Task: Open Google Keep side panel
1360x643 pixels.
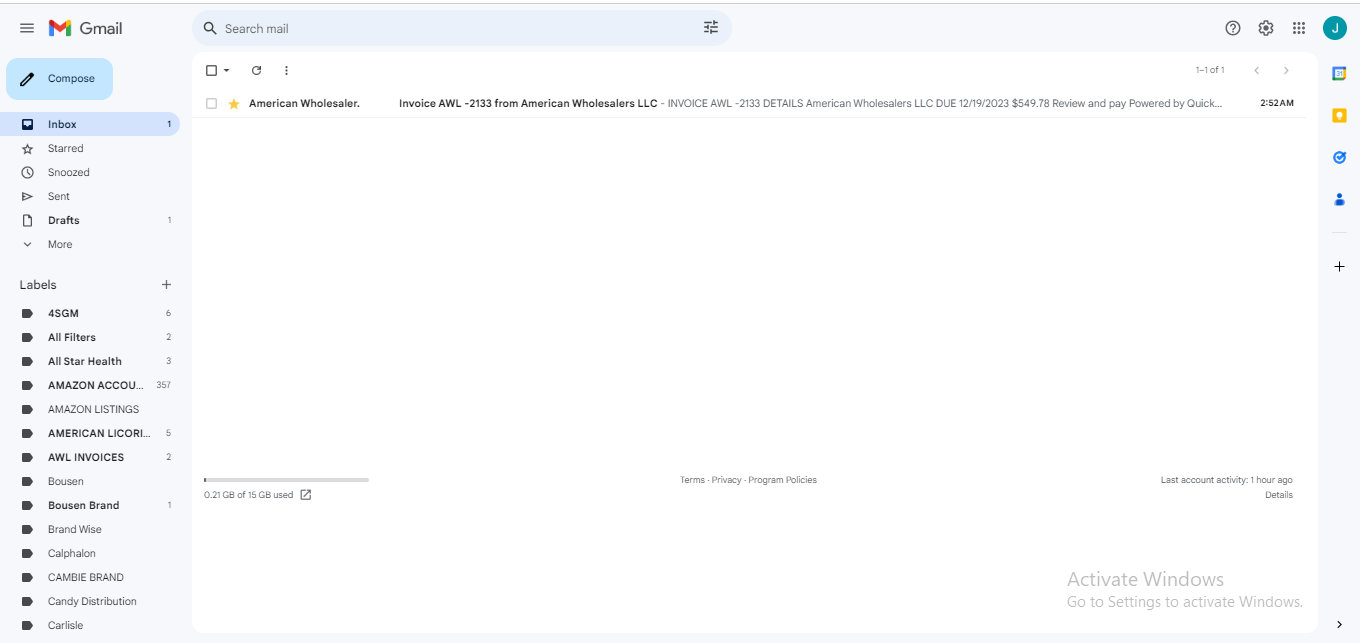Action: tap(1339, 115)
